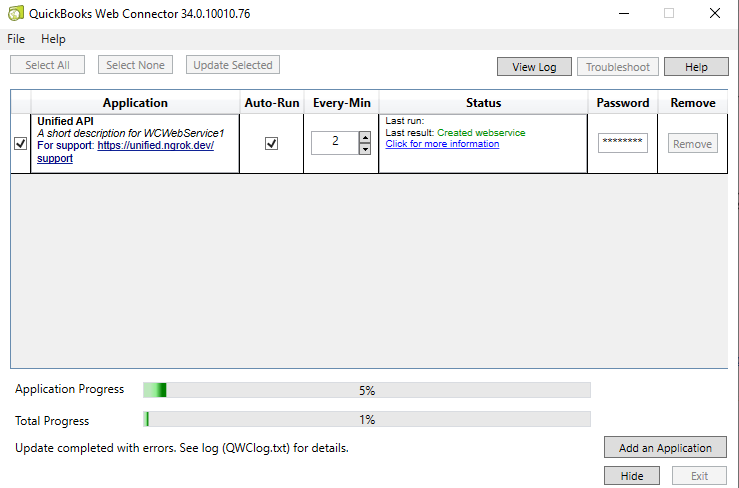Viewport: 739px width, 488px height.
Task: Open 'Click for more information' status link
Action: [442, 144]
